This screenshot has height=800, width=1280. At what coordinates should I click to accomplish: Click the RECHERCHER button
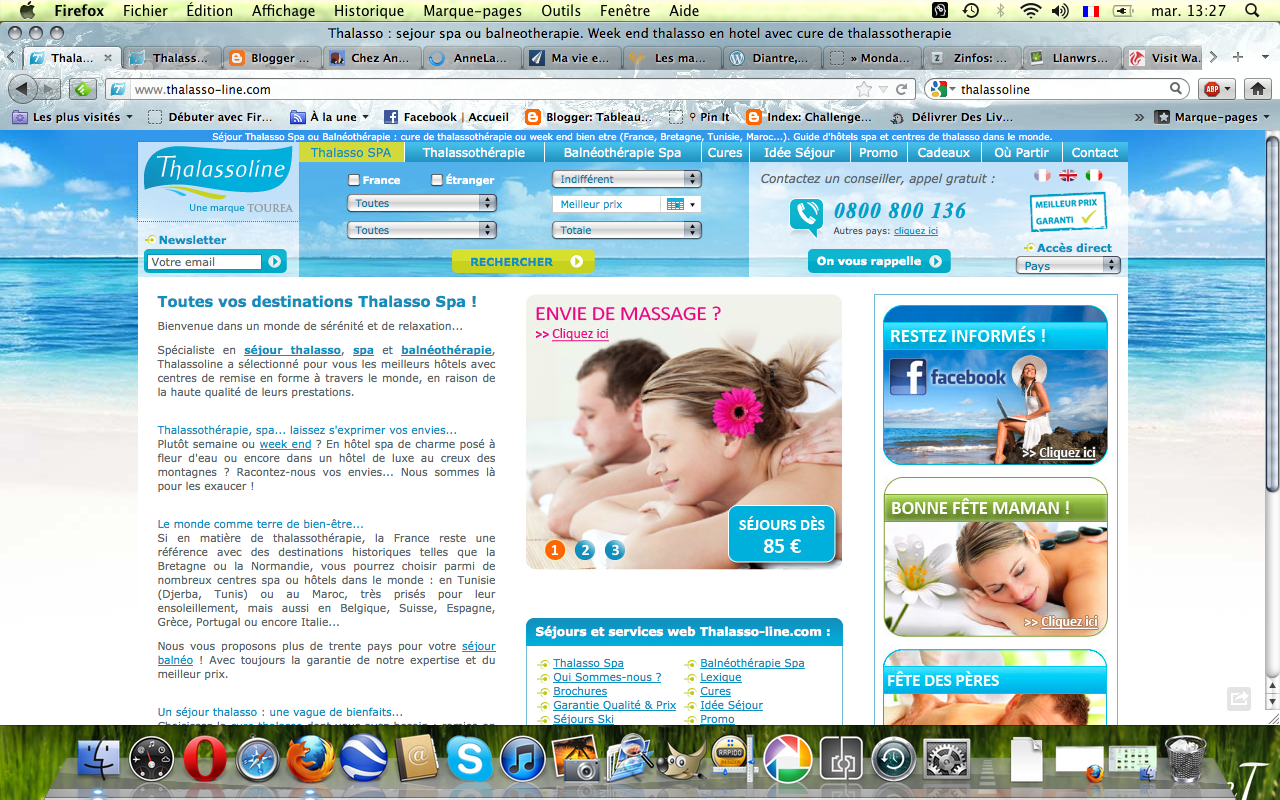[x=523, y=262]
